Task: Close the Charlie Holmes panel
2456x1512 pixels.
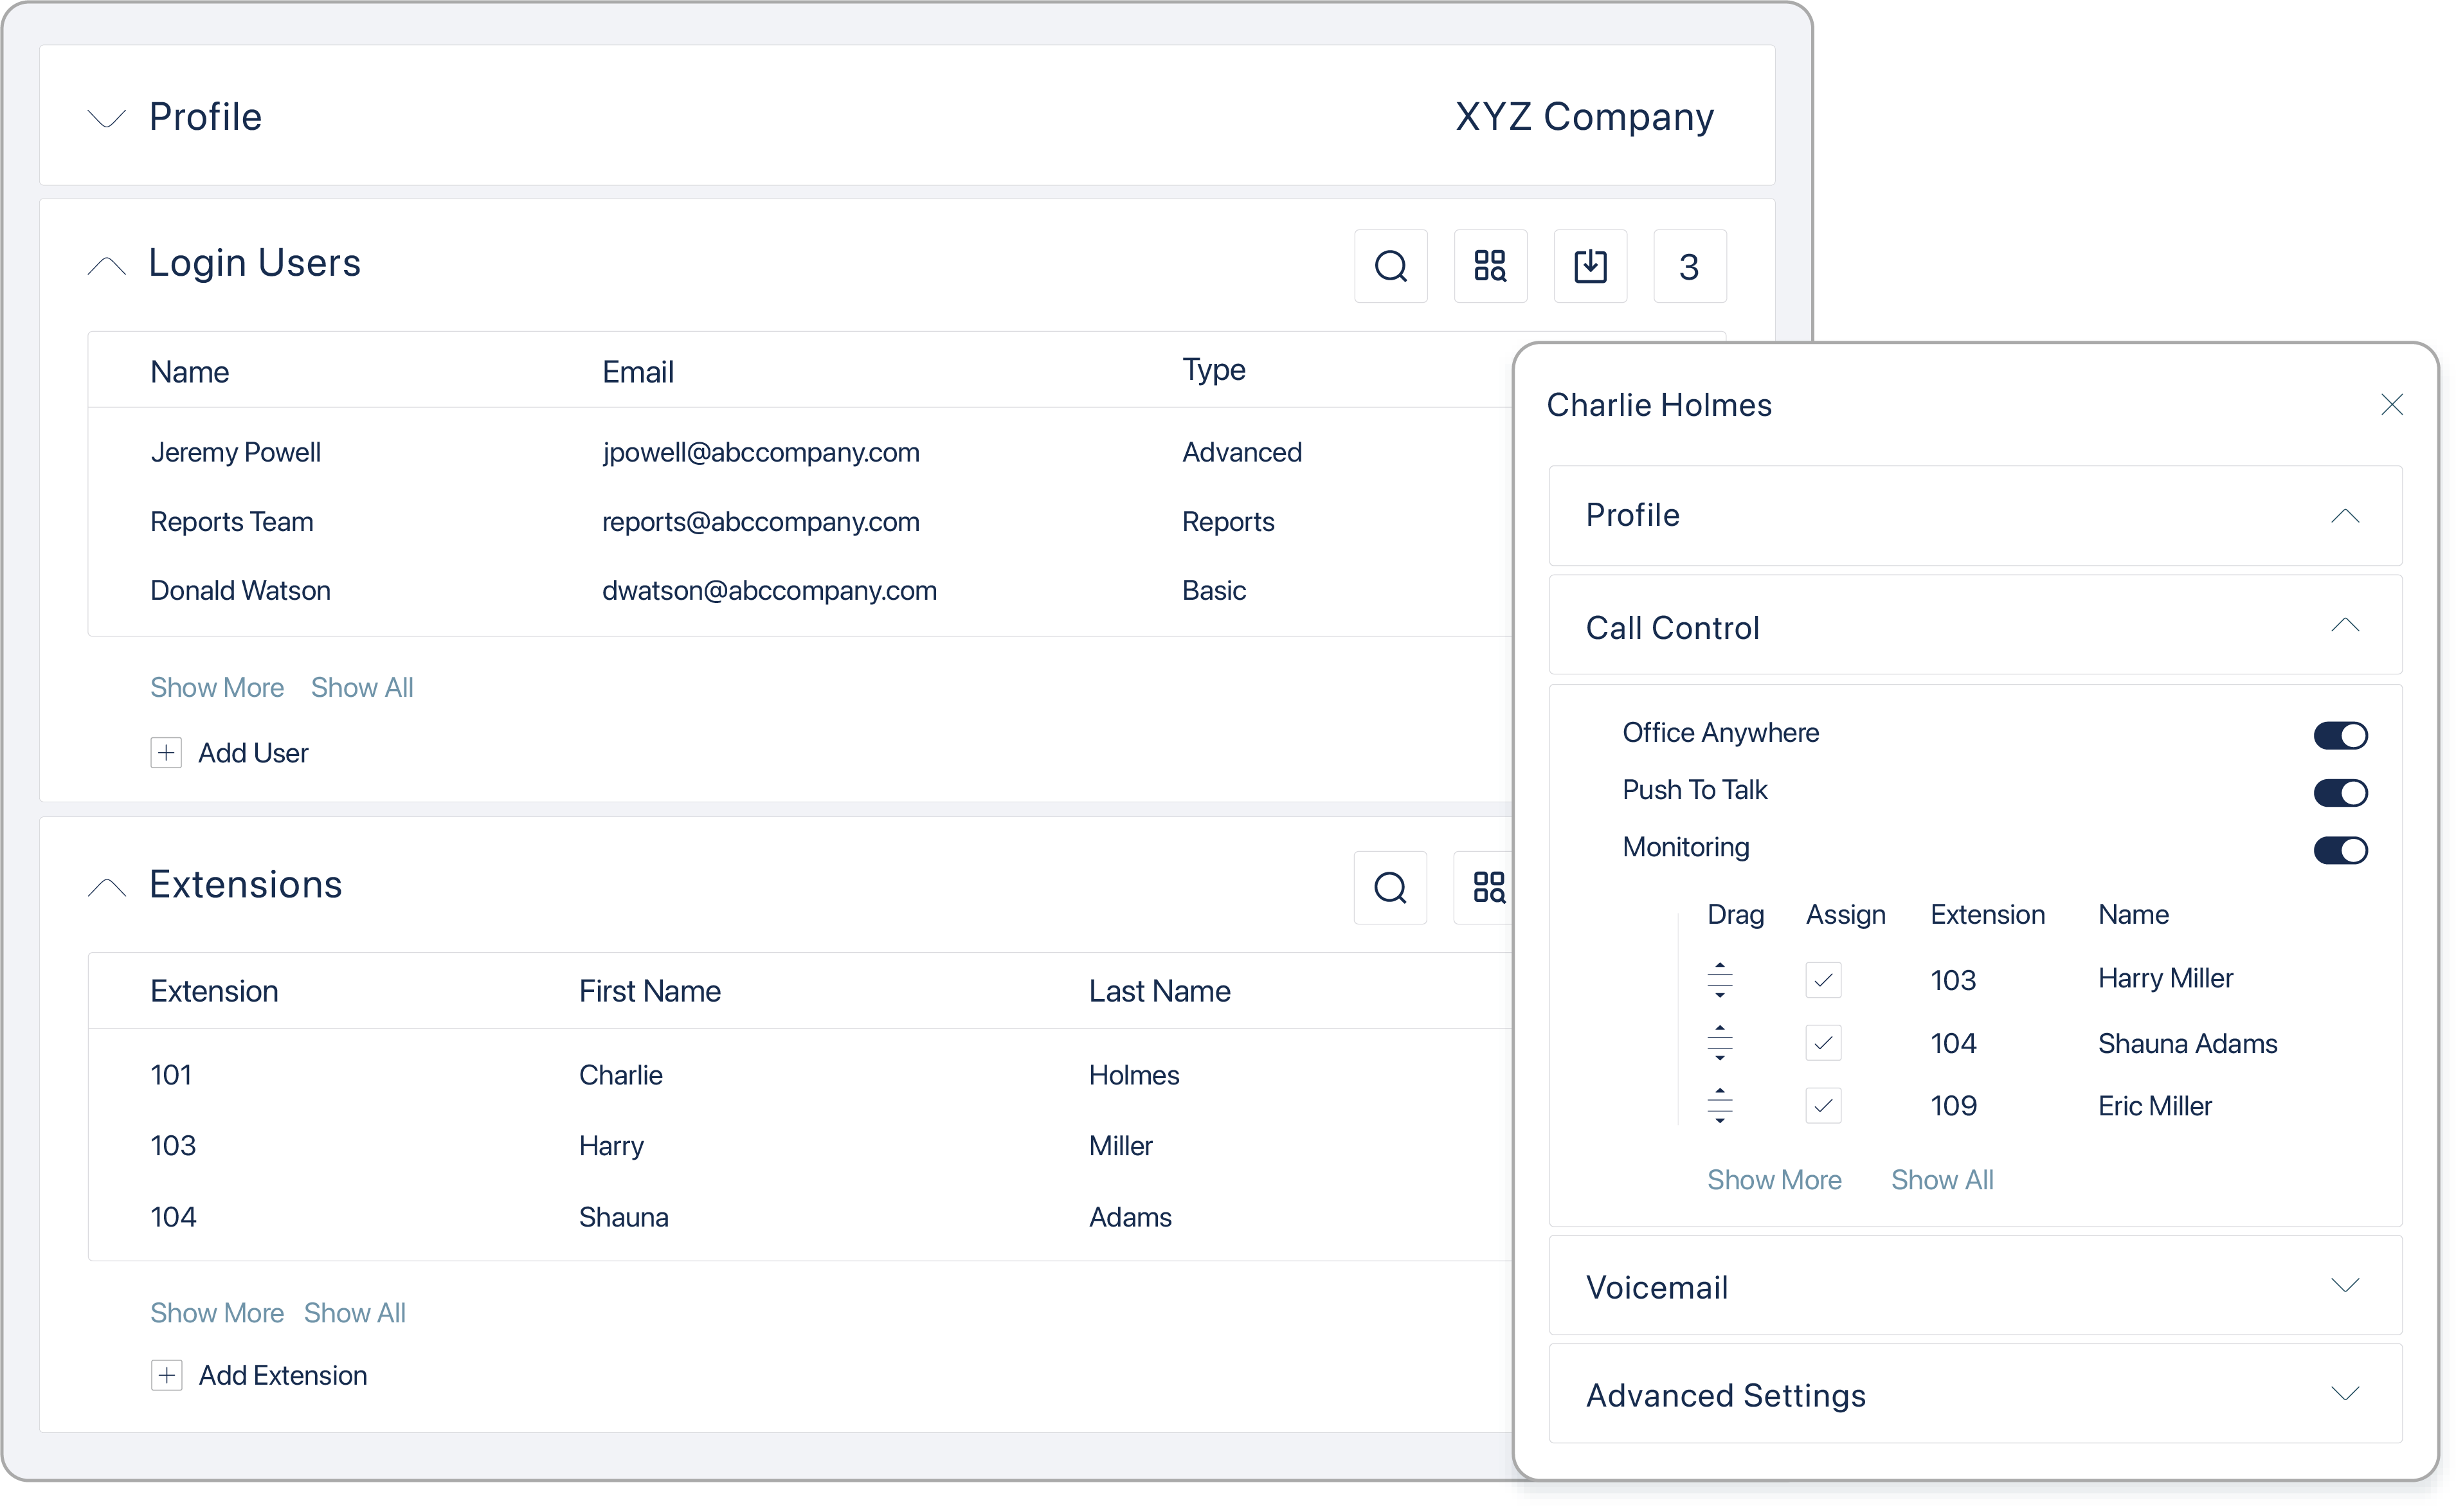Action: pos(2393,405)
